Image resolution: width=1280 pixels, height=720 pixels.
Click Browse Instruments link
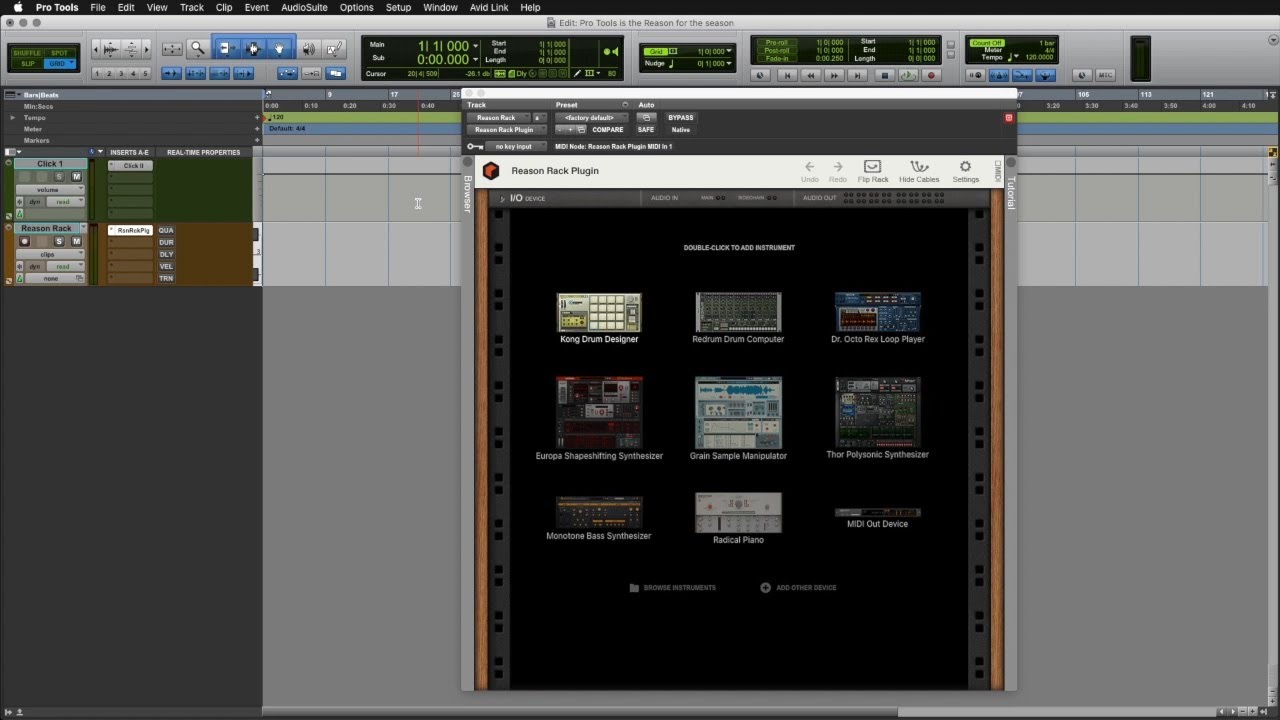tap(673, 588)
